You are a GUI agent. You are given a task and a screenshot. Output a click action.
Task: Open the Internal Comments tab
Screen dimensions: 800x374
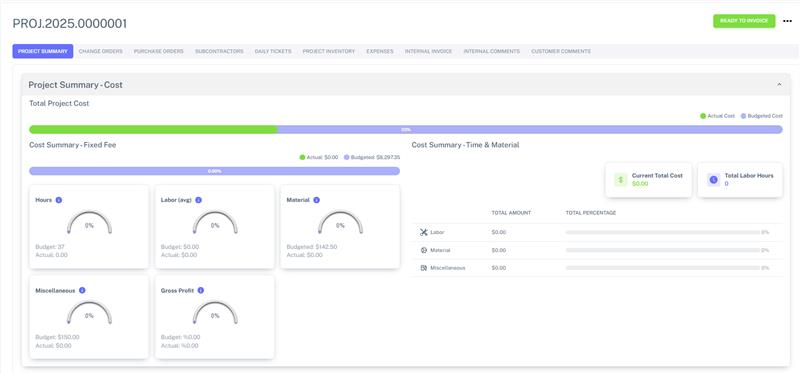(491, 51)
